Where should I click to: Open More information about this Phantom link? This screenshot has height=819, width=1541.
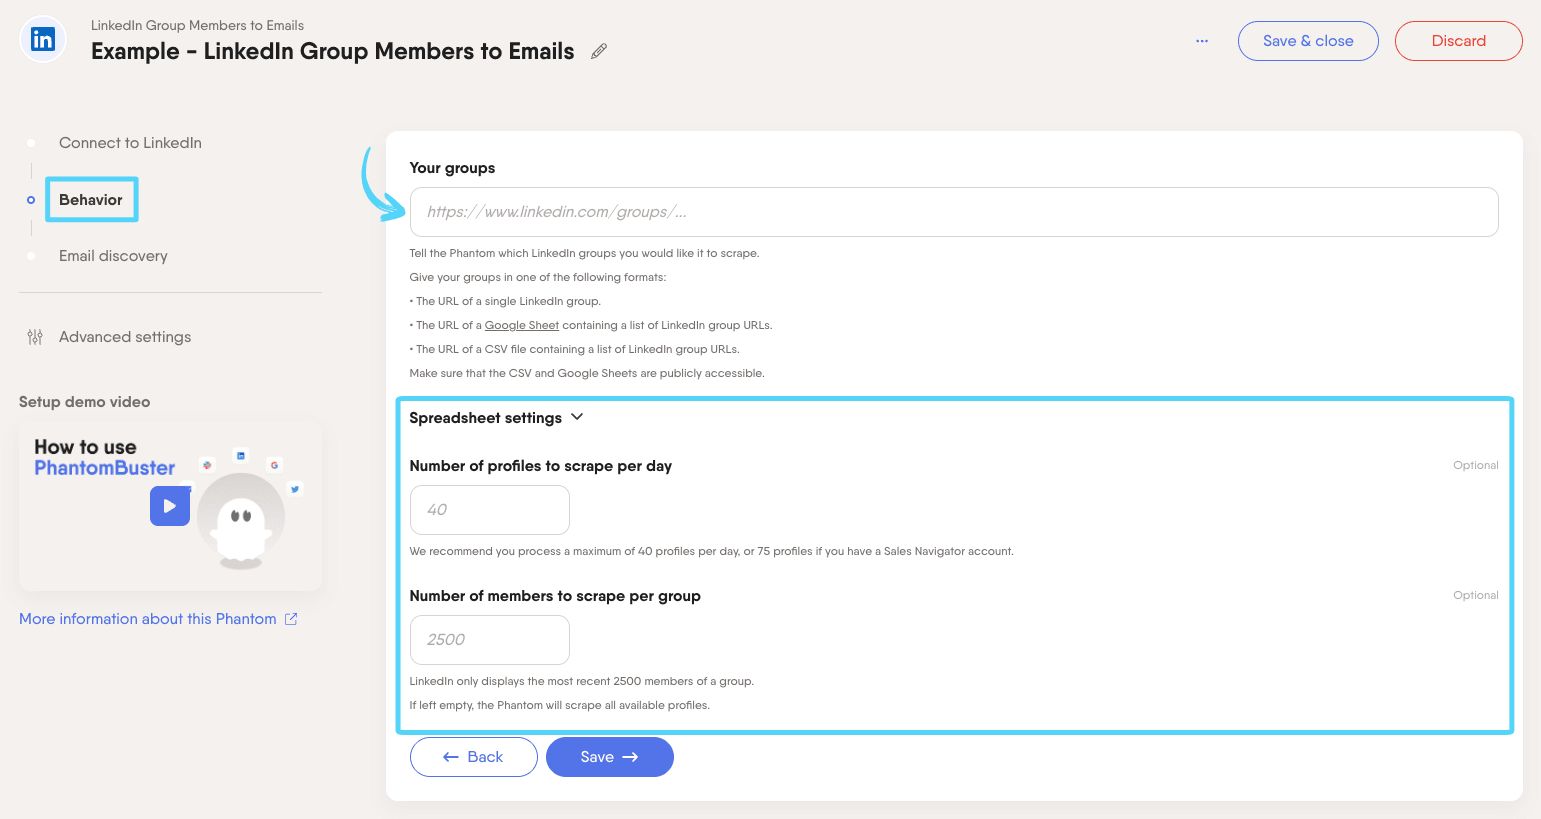coord(148,619)
